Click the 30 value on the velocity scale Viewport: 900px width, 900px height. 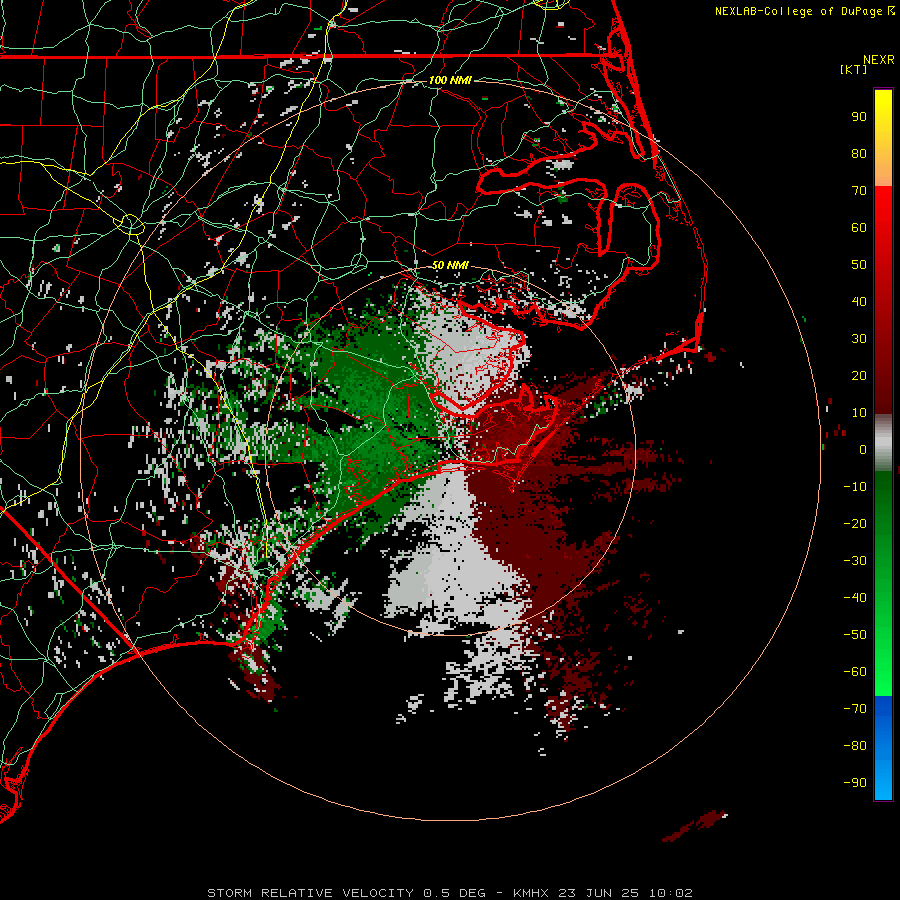click(859, 339)
